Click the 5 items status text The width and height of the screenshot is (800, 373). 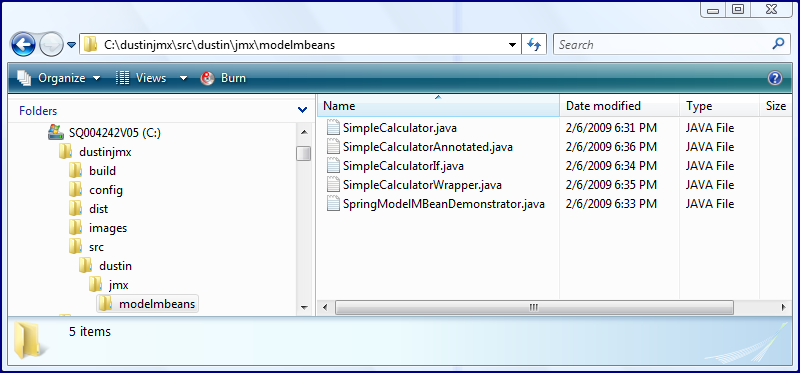(x=90, y=332)
